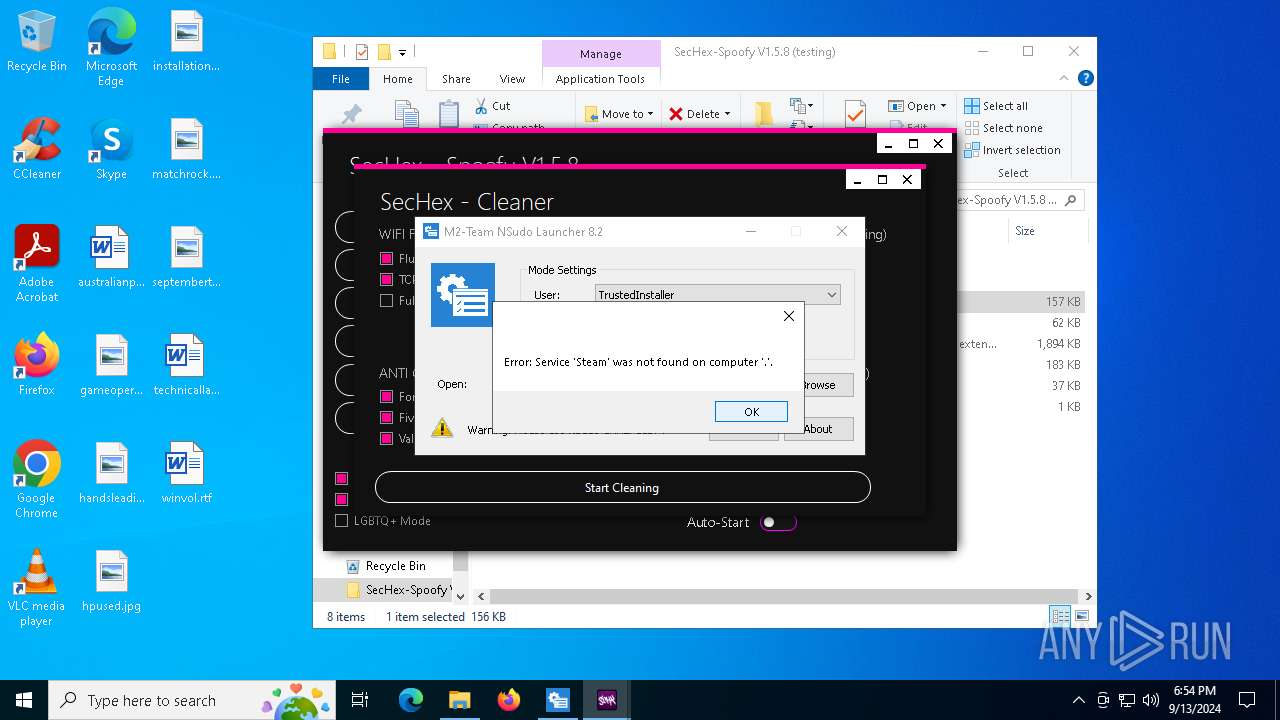The height and width of the screenshot is (720, 1280).
Task: Switch to the Share ribbon tab
Action: [x=456, y=79]
